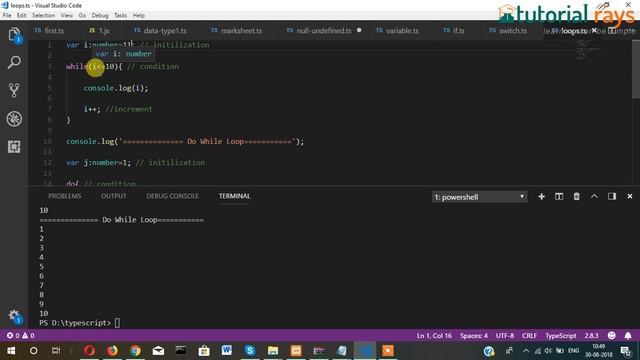
Task: Switch to the DEBUG CONSOLE tab
Action: coord(172,196)
